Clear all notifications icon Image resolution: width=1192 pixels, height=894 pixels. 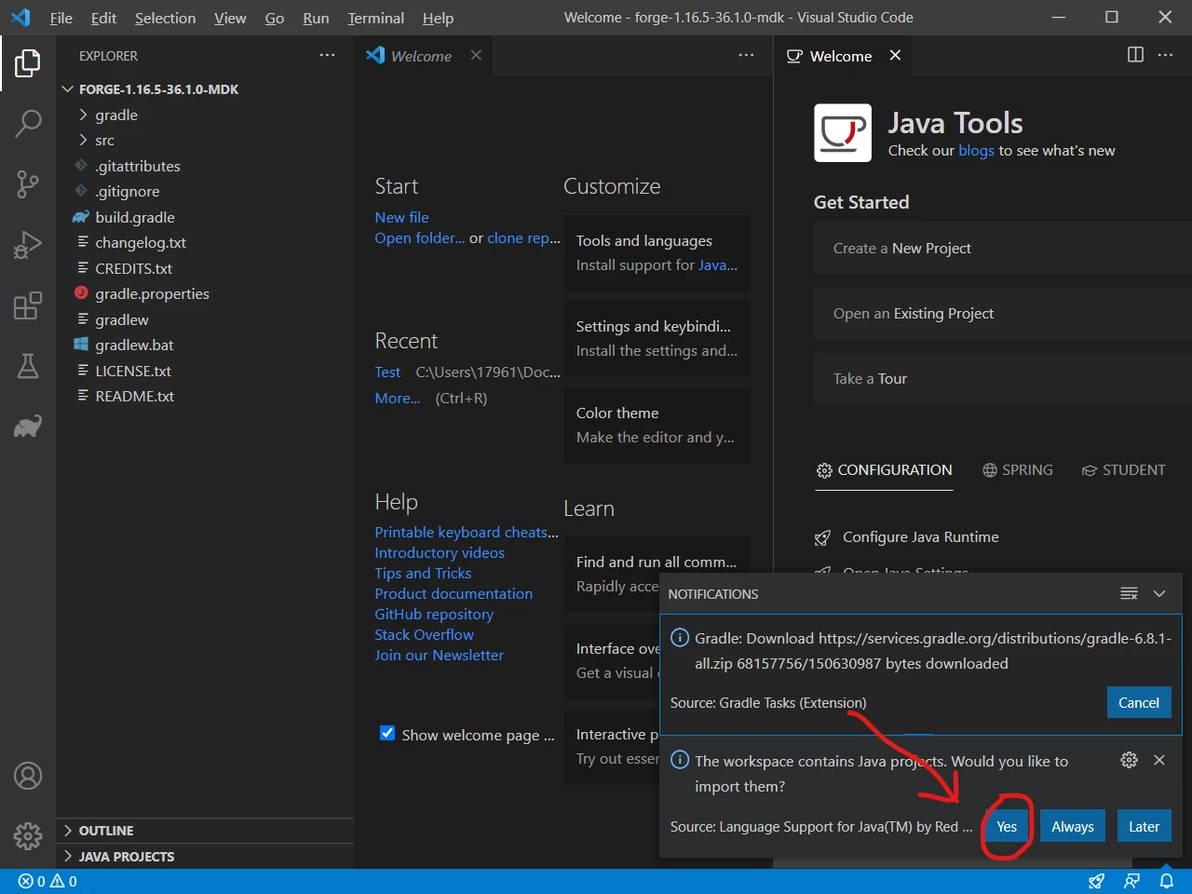(1129, 594)
